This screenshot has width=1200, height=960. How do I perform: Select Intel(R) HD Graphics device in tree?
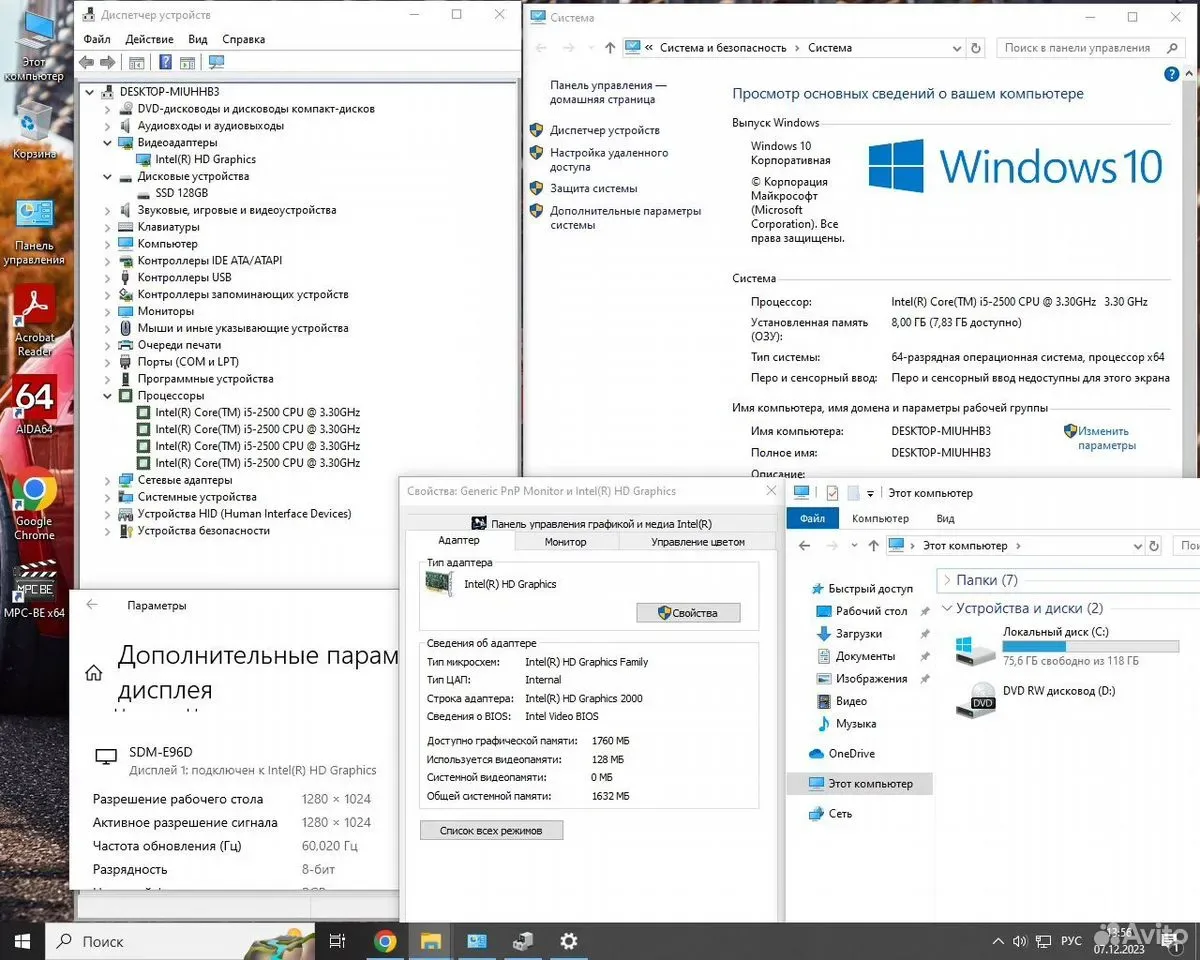[x=205, y=160]
